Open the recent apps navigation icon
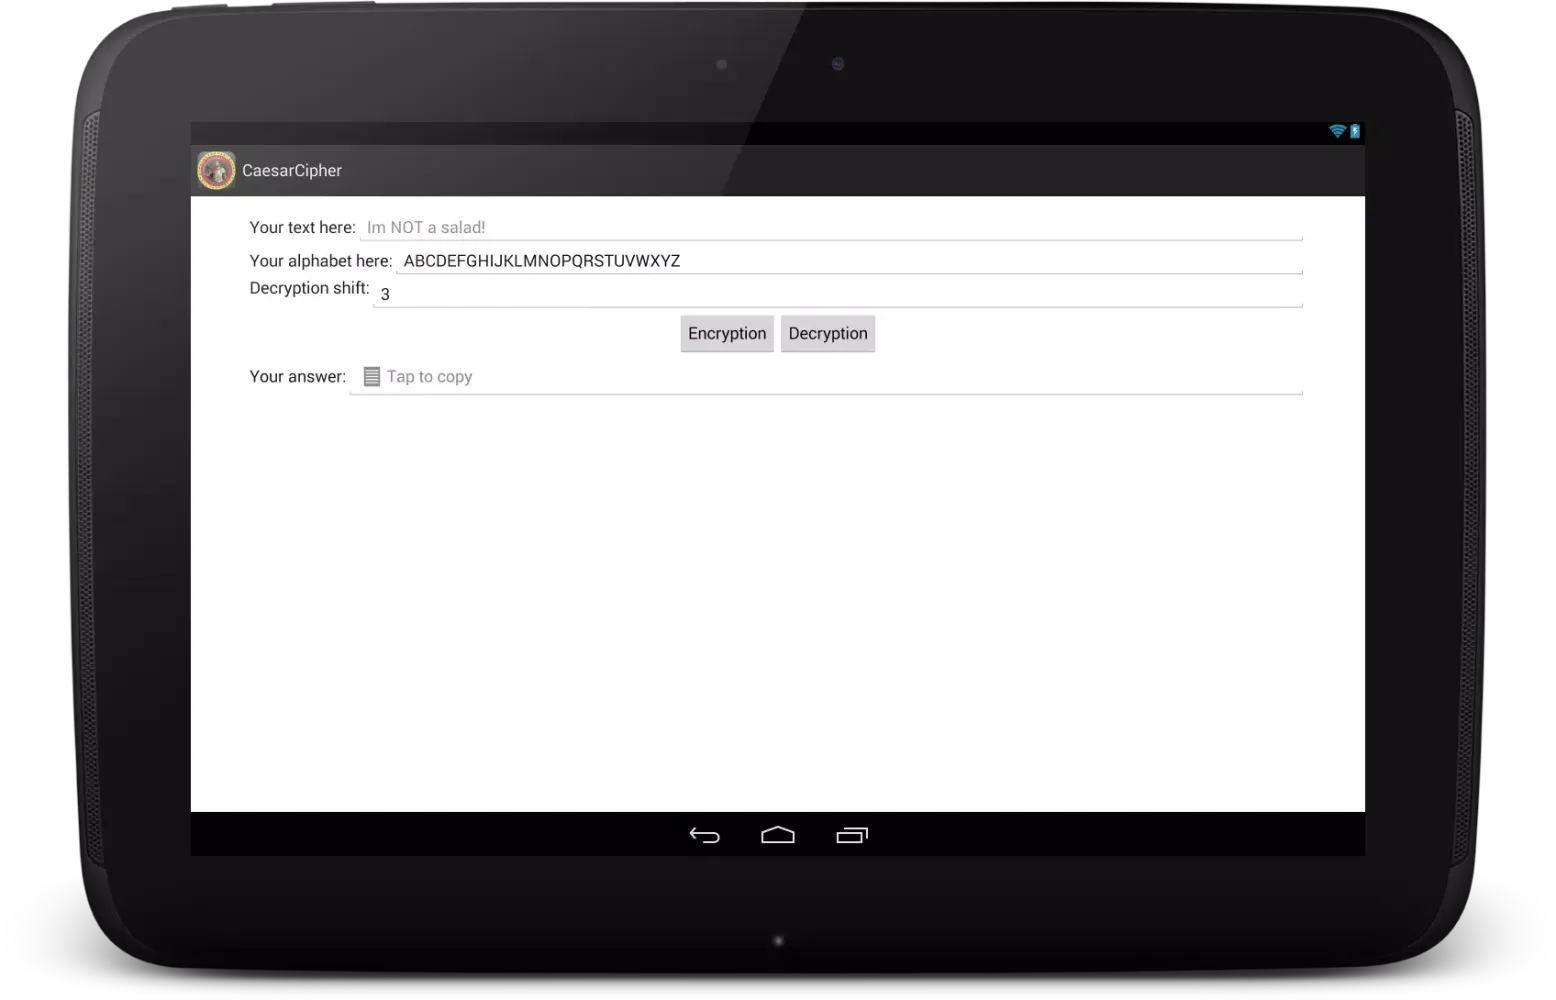 (x=852, y=835)
